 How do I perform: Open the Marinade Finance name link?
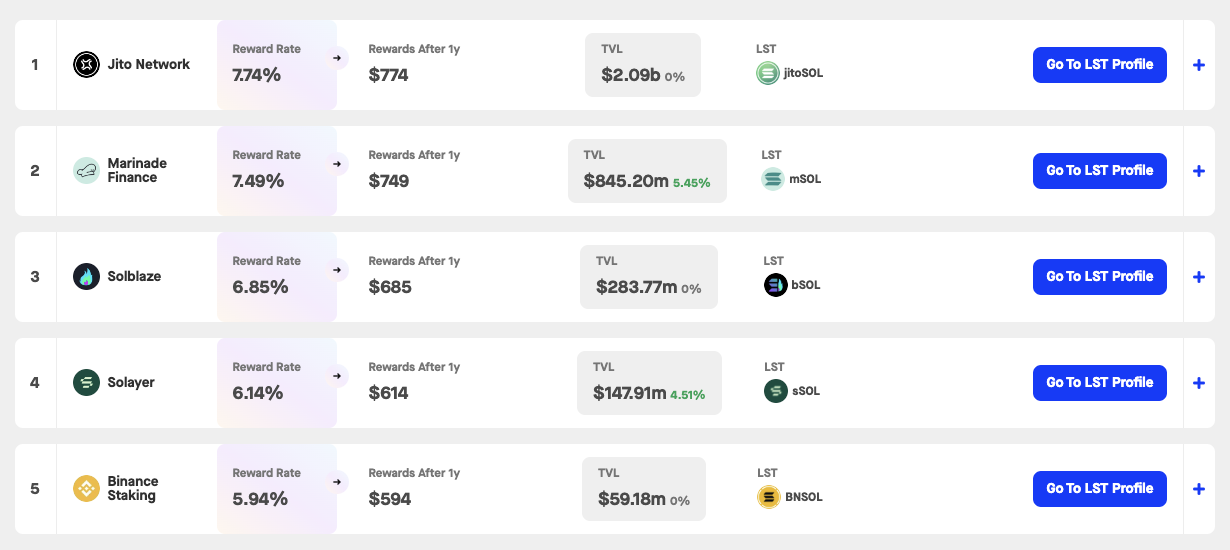pyautogui.click(x=137, y=171)
